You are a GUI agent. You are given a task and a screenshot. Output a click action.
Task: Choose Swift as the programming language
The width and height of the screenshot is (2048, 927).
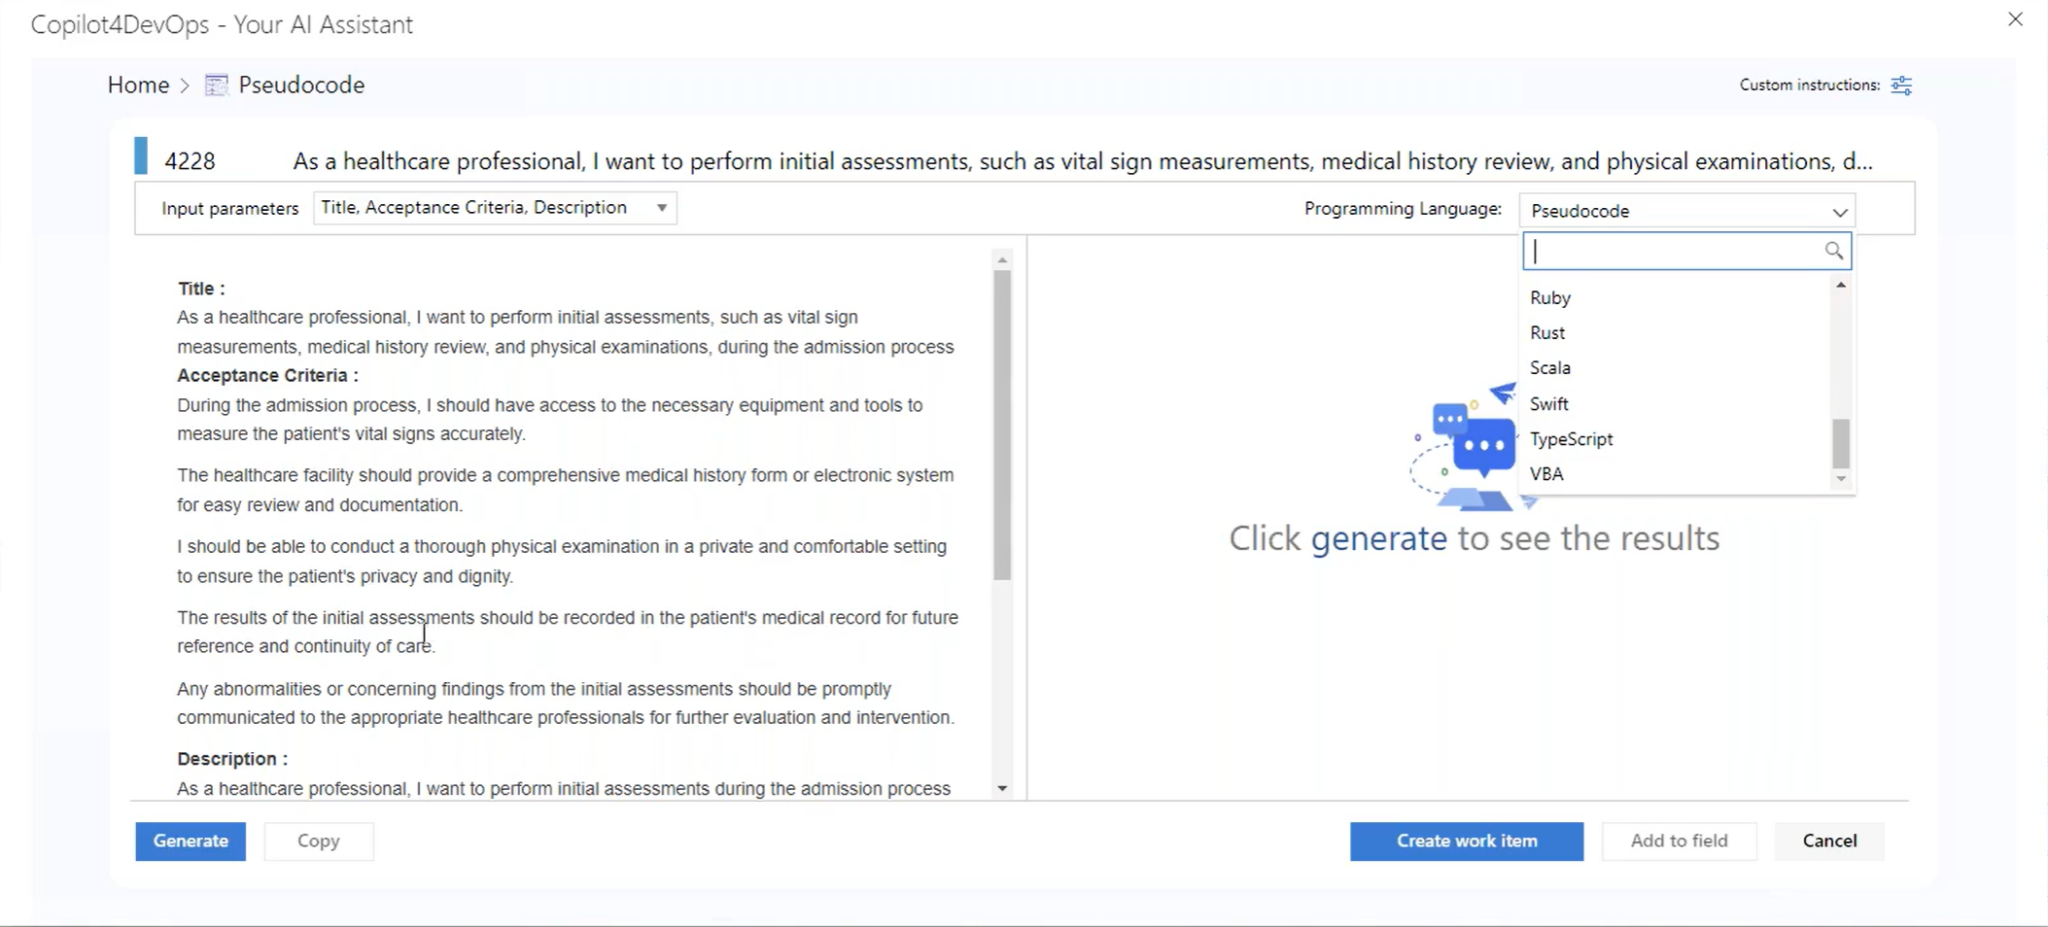(x=1549, y=403)
